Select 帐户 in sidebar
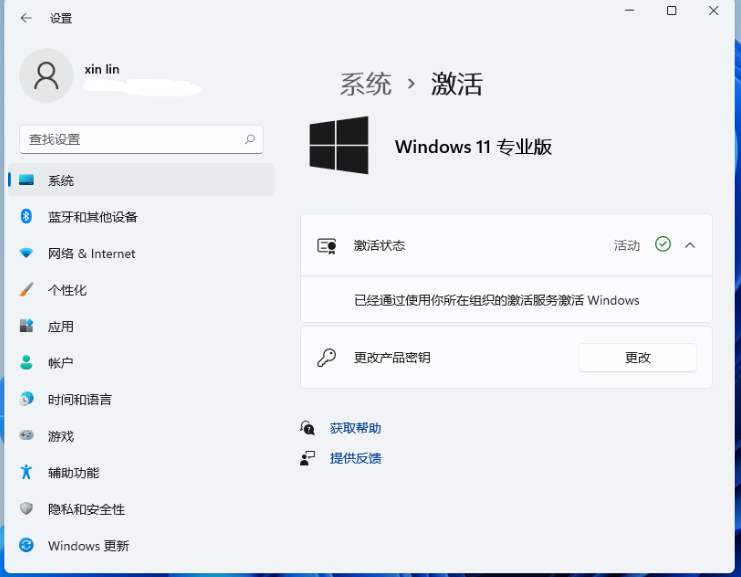 pos(141,362)
